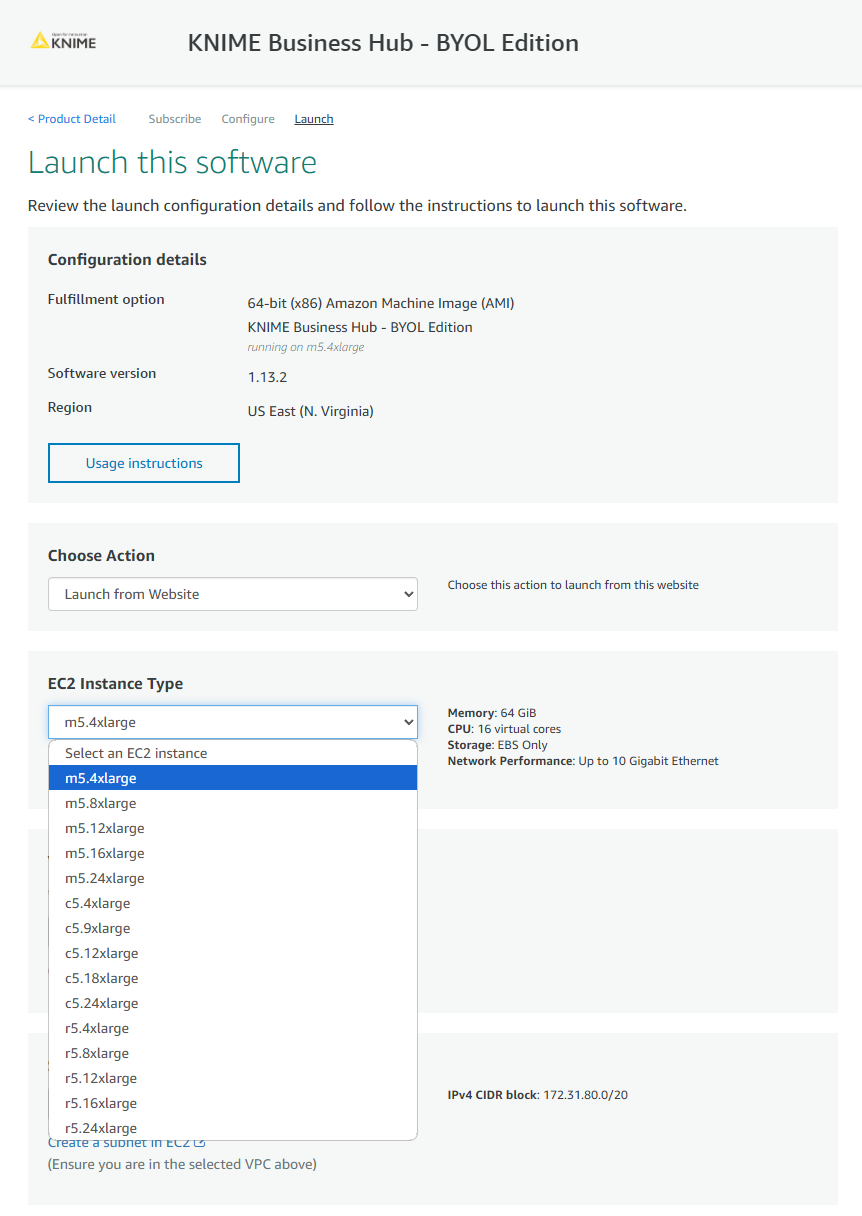Viewport: 862px width, 1216px height.
Task: Click the 64-bit (x86) Amazon Machine Image text
Action: pyautogui.click(x=381, y=303)
